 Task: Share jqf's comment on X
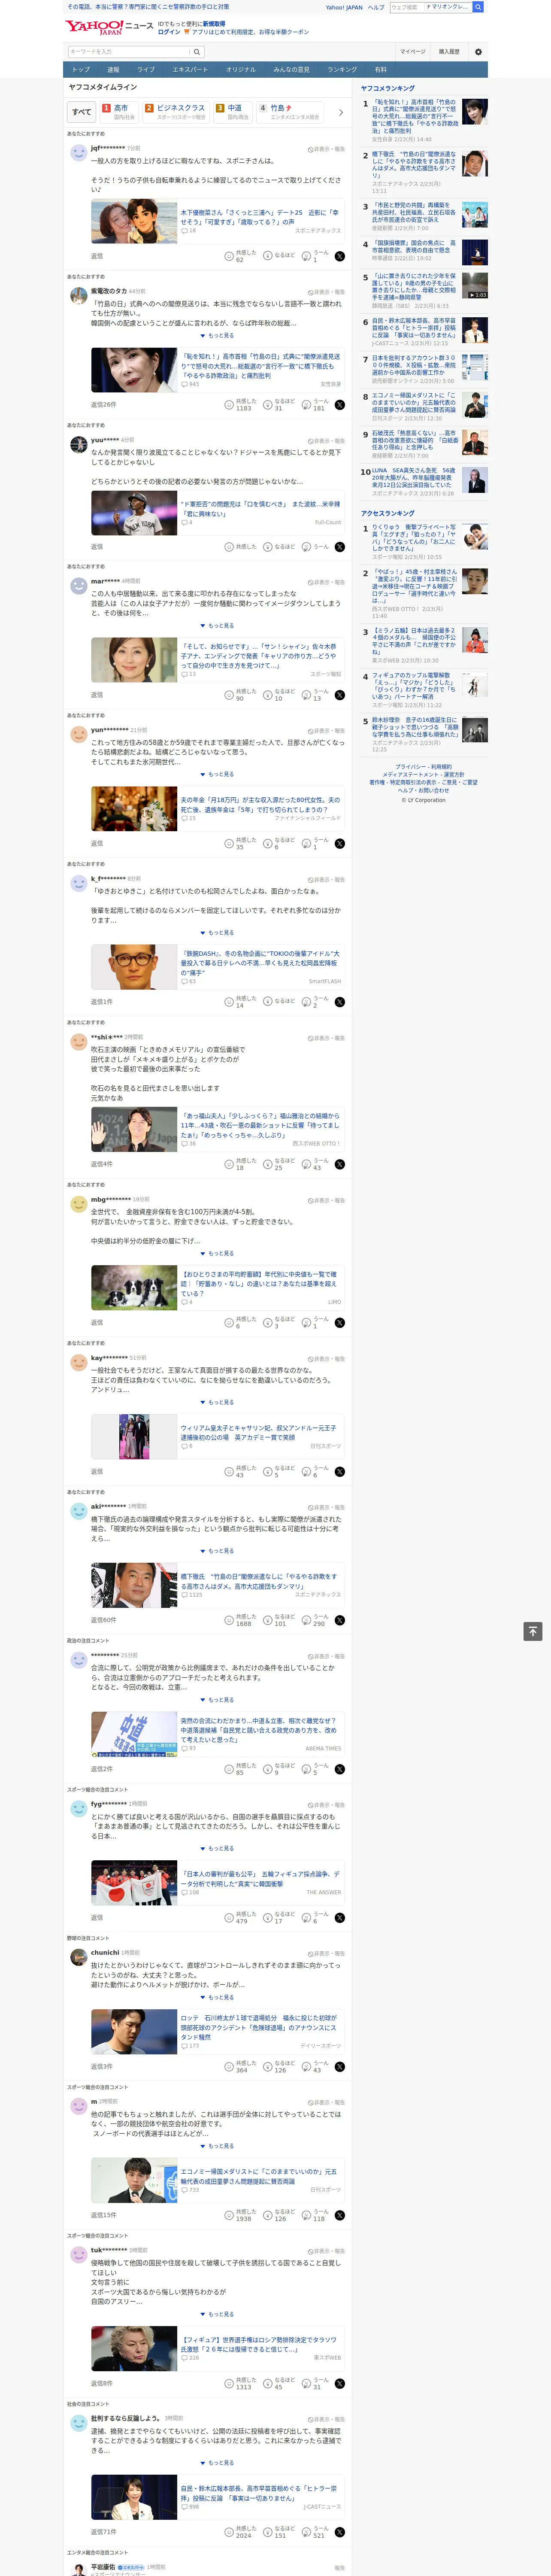[340, 256]
